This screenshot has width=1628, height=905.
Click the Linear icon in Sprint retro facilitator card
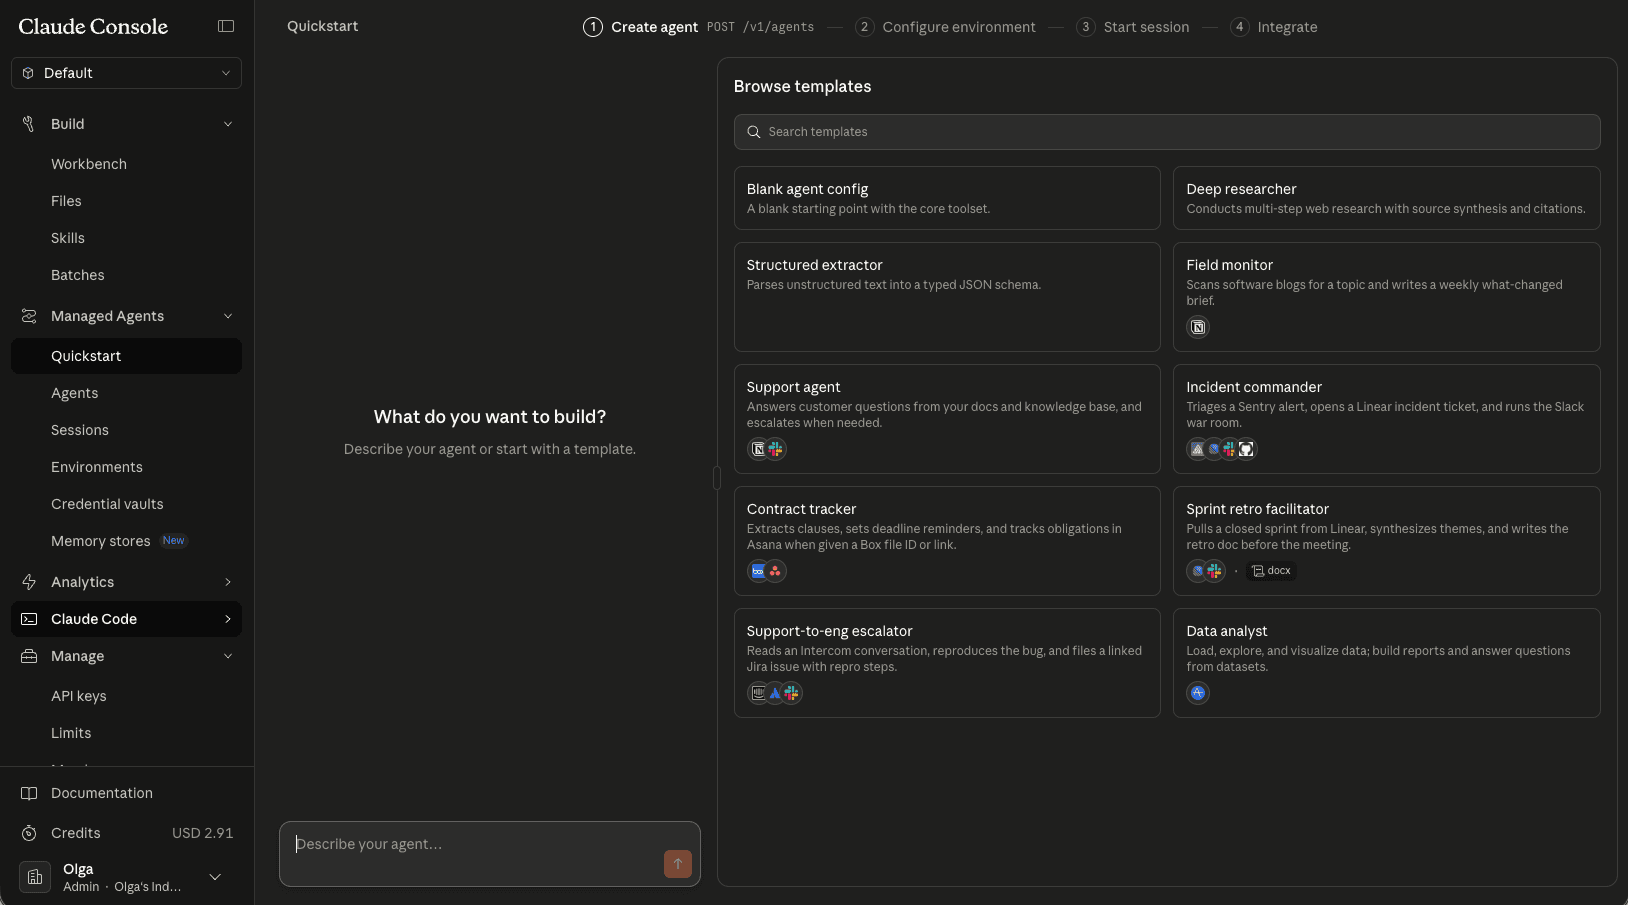(x=1197, y=571)
